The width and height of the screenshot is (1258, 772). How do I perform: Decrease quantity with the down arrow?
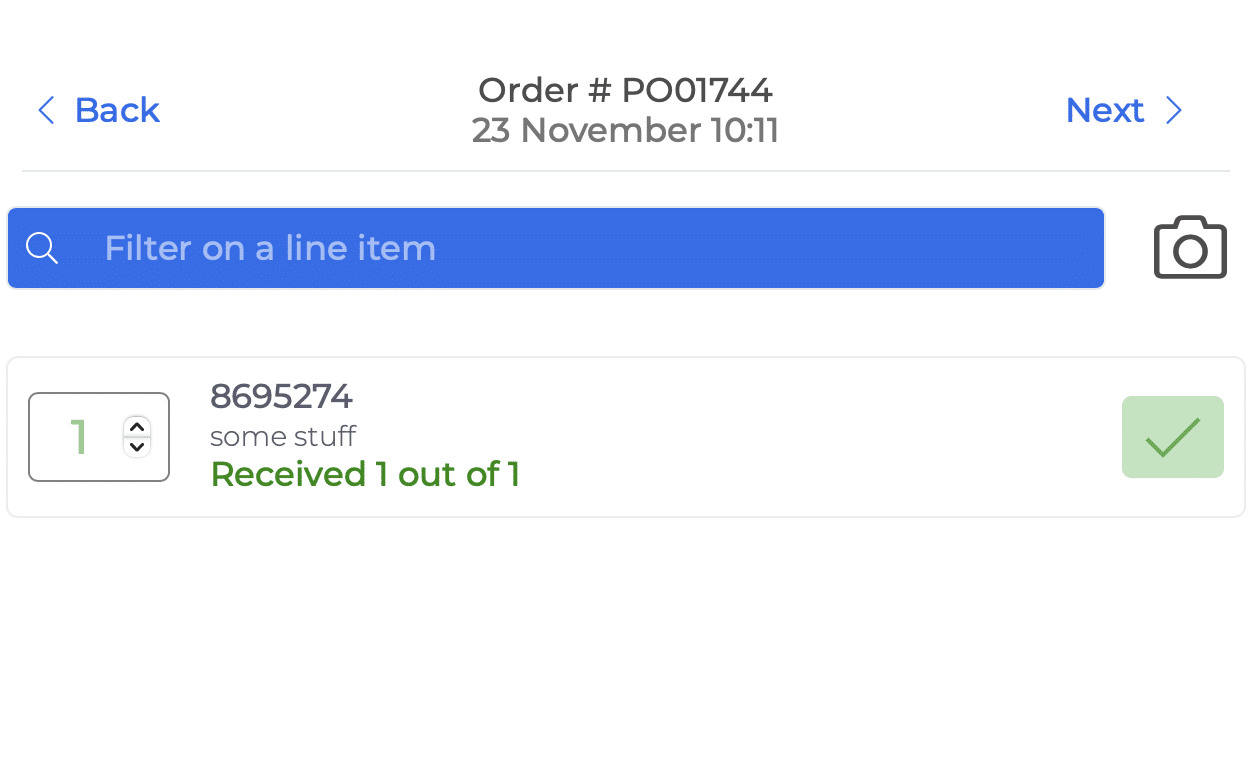click(137, 447)
